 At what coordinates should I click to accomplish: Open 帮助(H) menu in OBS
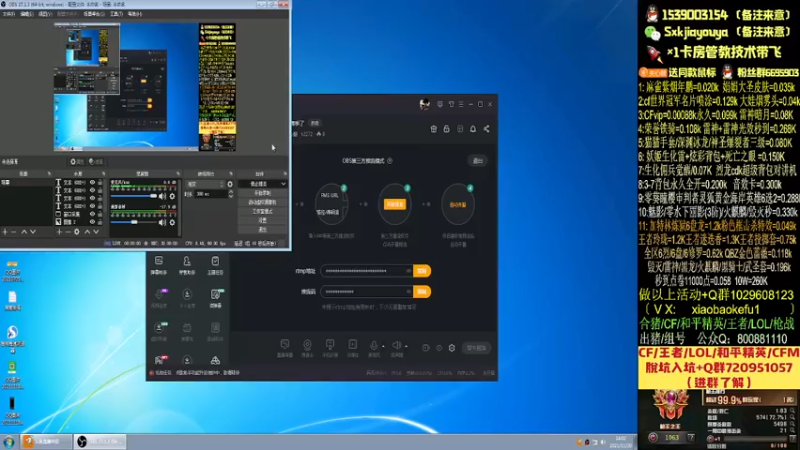click(x=135, y=14)
